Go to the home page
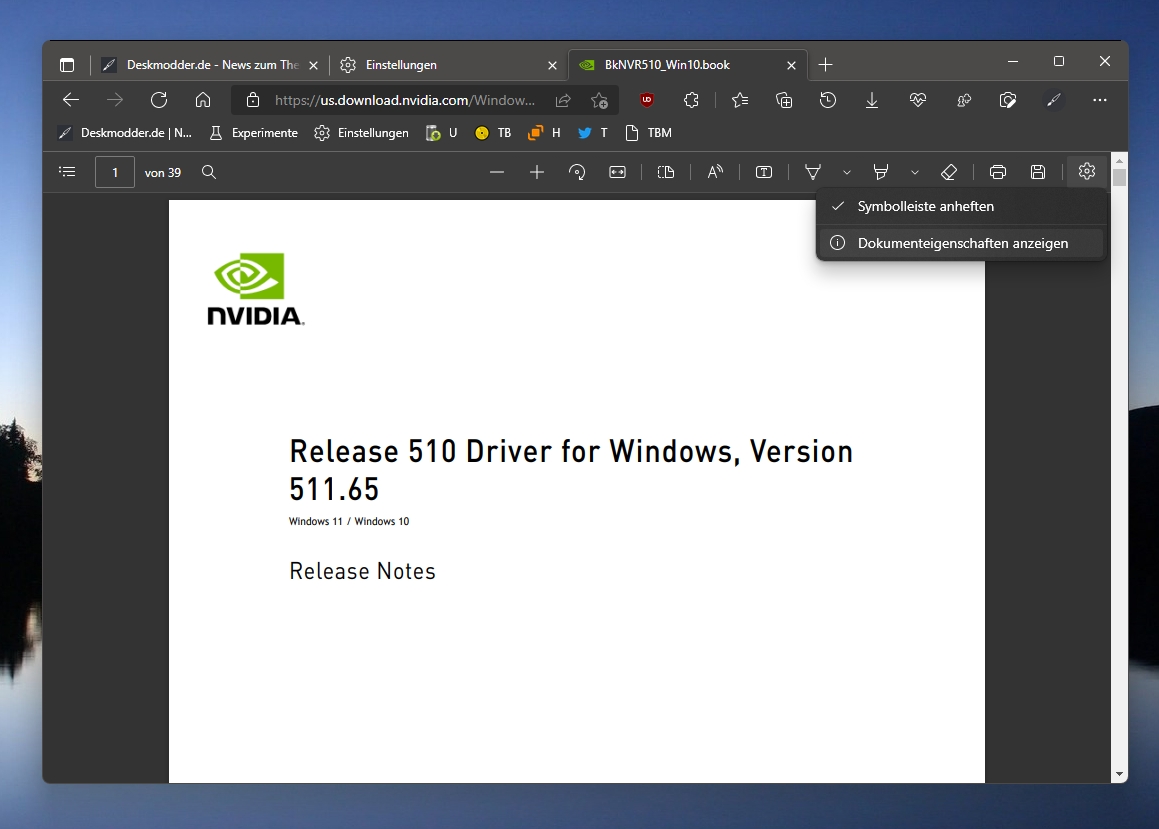 (203, 100)
